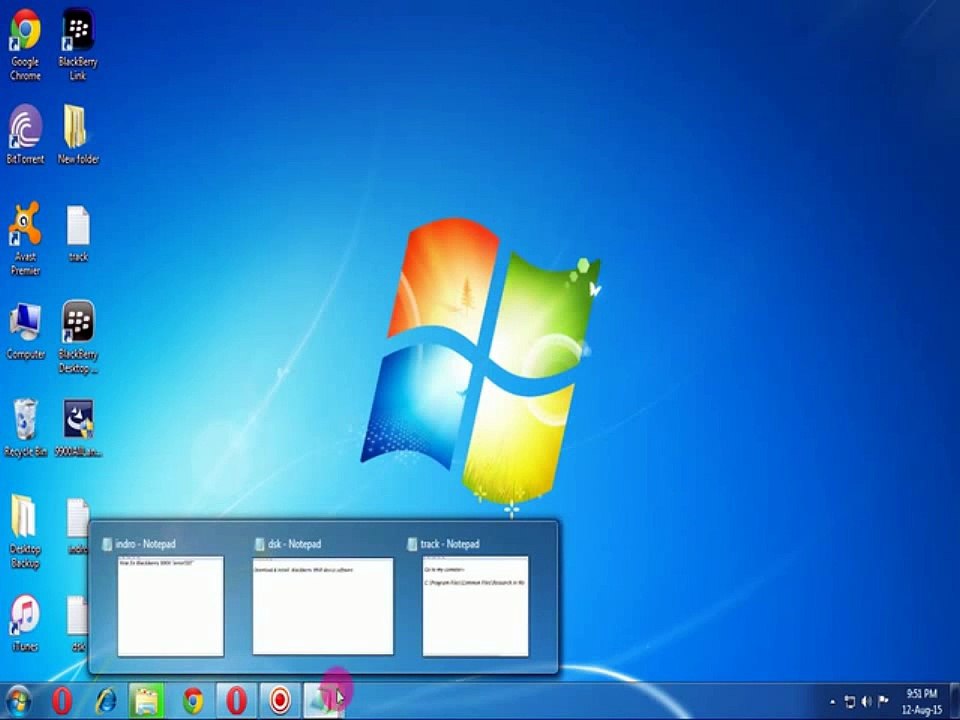The image size is (960, 720).
Task: Select the Computer desktop icon
Action: (x=25, y=331)
